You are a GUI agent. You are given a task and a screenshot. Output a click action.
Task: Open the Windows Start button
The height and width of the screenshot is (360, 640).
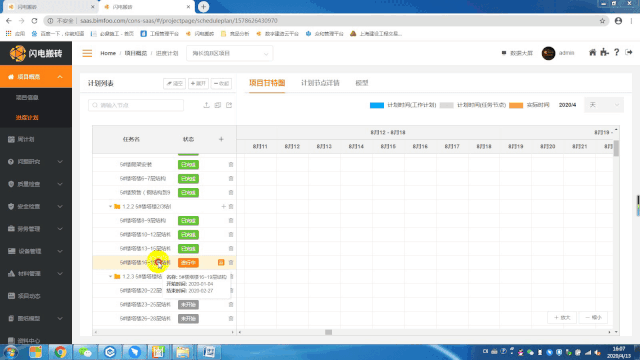(x=11, y=352)
